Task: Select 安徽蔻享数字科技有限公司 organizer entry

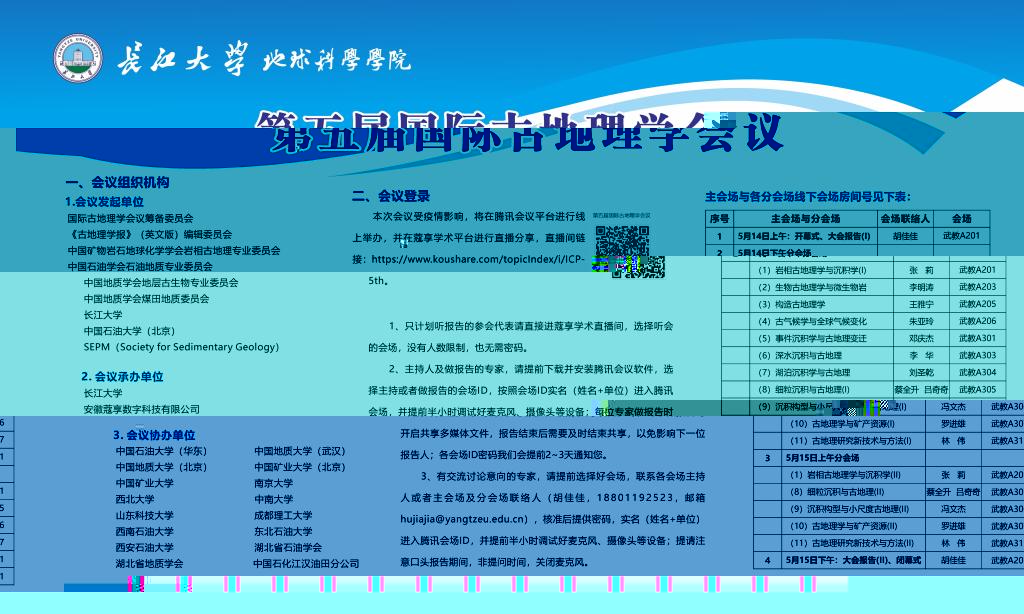Action: (142, 409)
